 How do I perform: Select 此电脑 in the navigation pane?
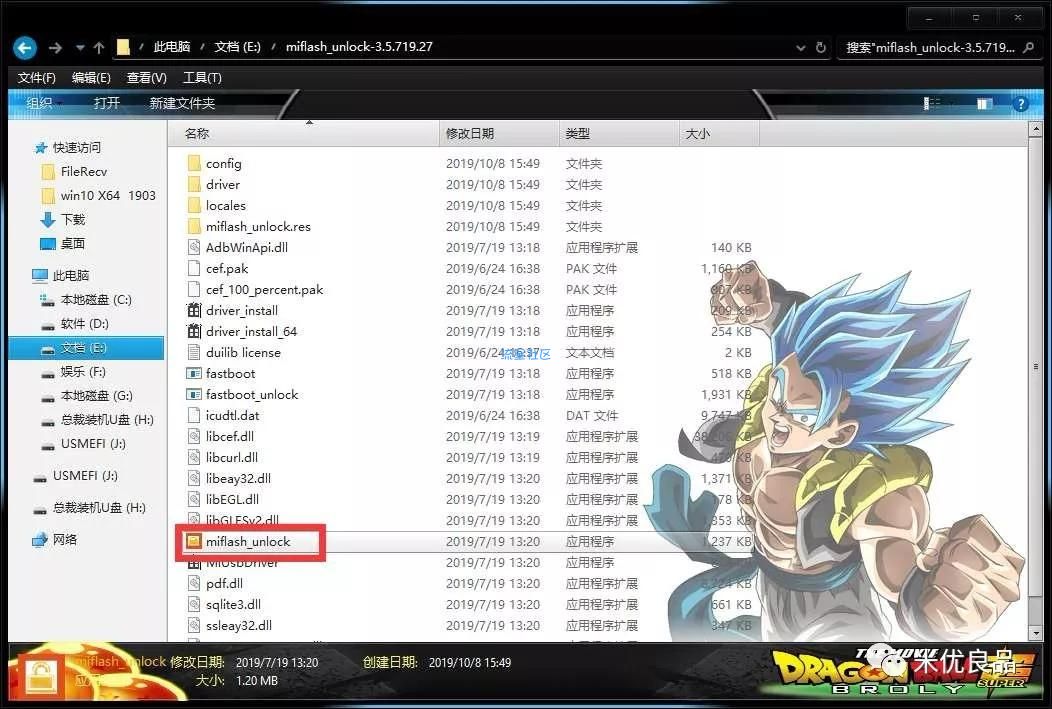pos(70,276)
